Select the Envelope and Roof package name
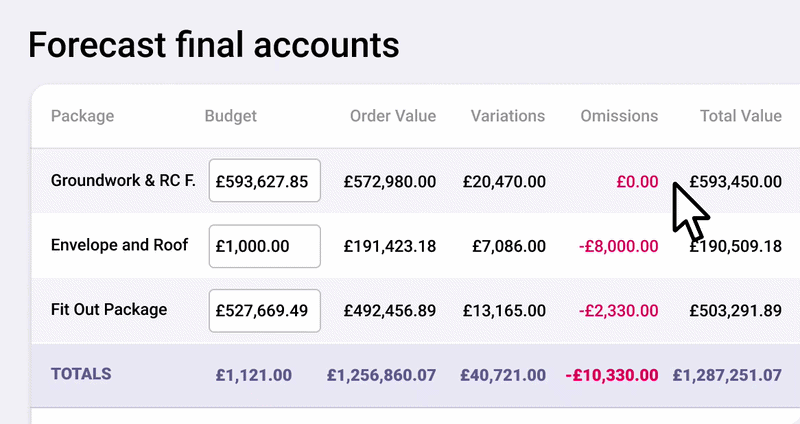The image size is (800, 424). (119, 245)
